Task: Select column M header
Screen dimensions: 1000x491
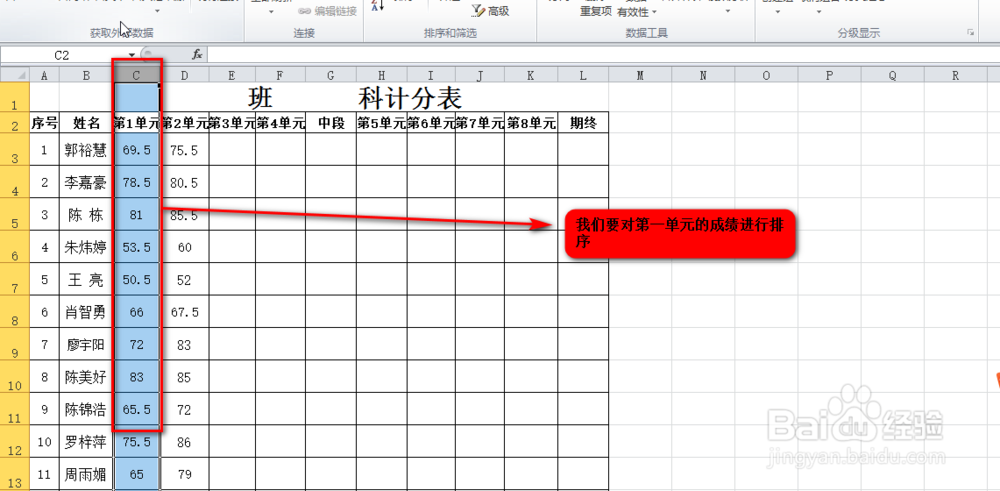Action: tap(640, 75)
